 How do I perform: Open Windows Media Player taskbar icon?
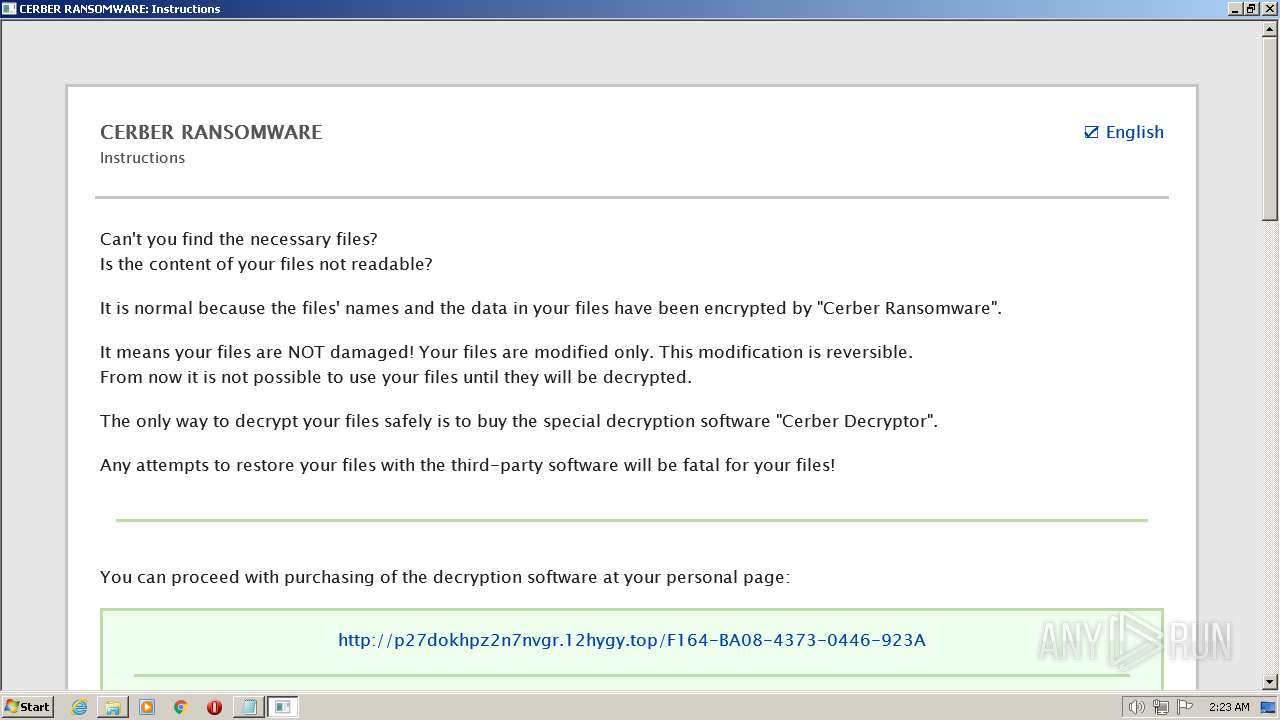click(x=147, y=707)
